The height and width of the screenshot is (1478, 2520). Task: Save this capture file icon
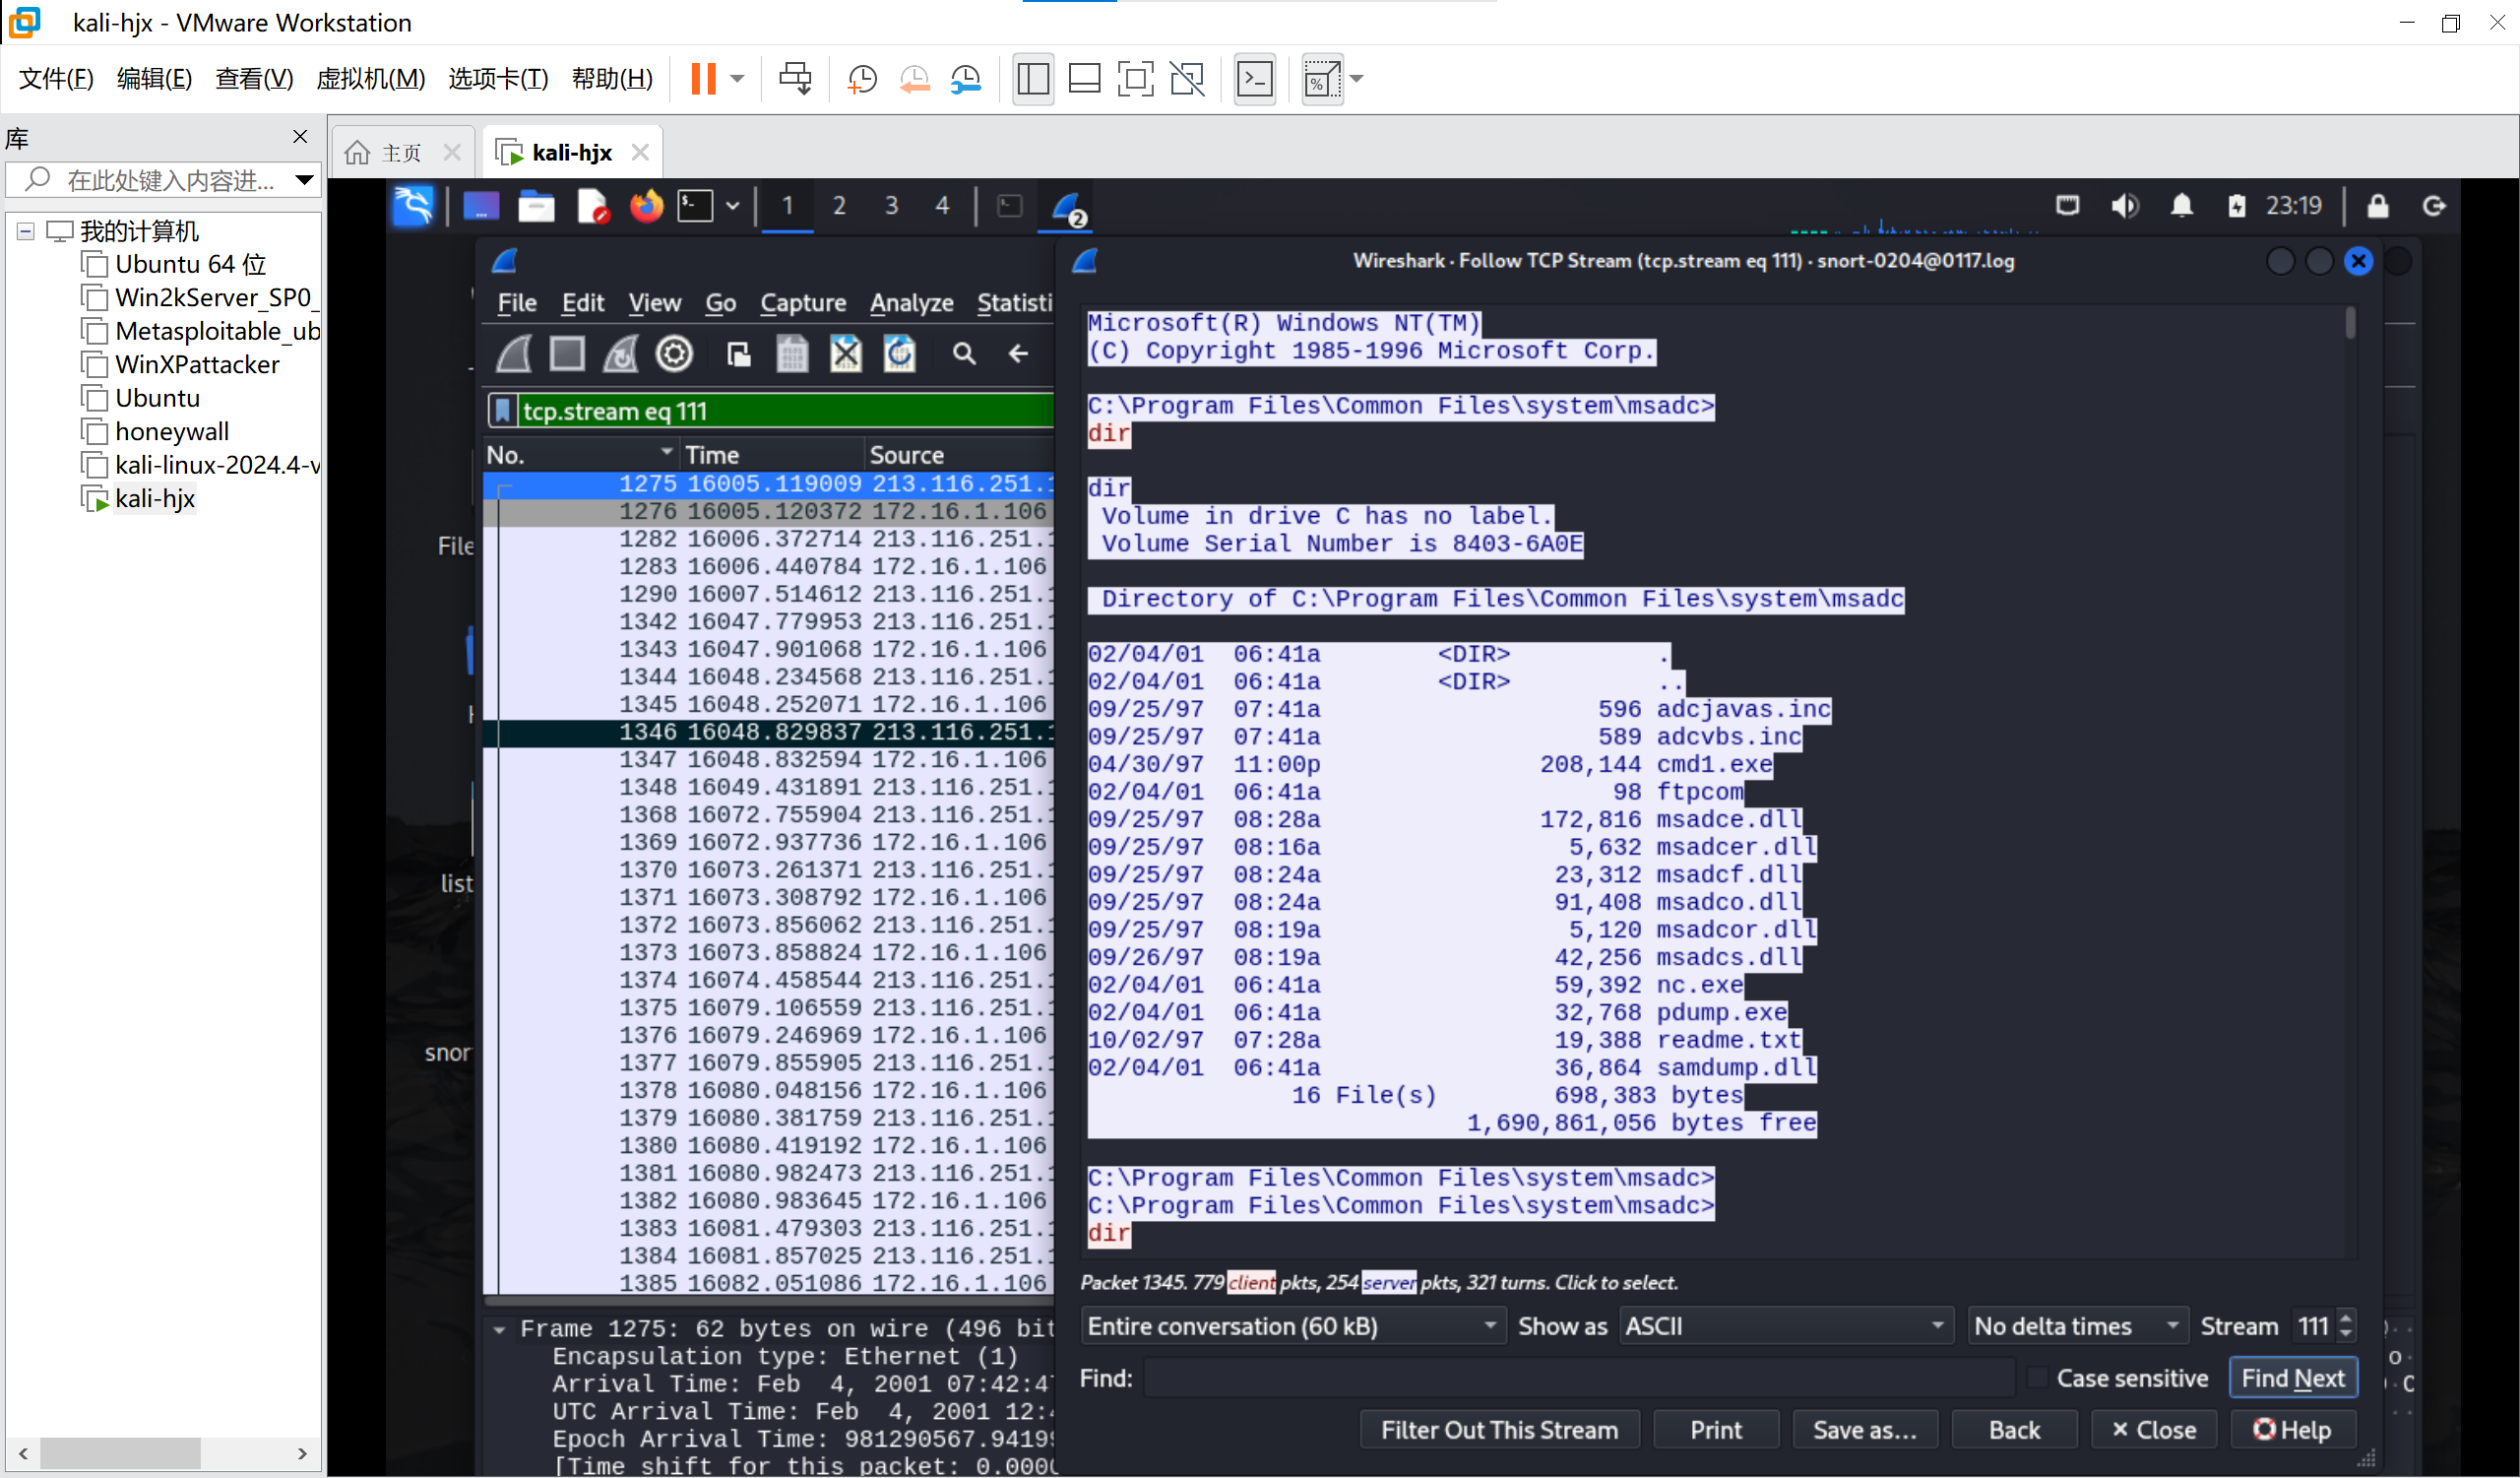pyautogui.click(x=792, y=354)
